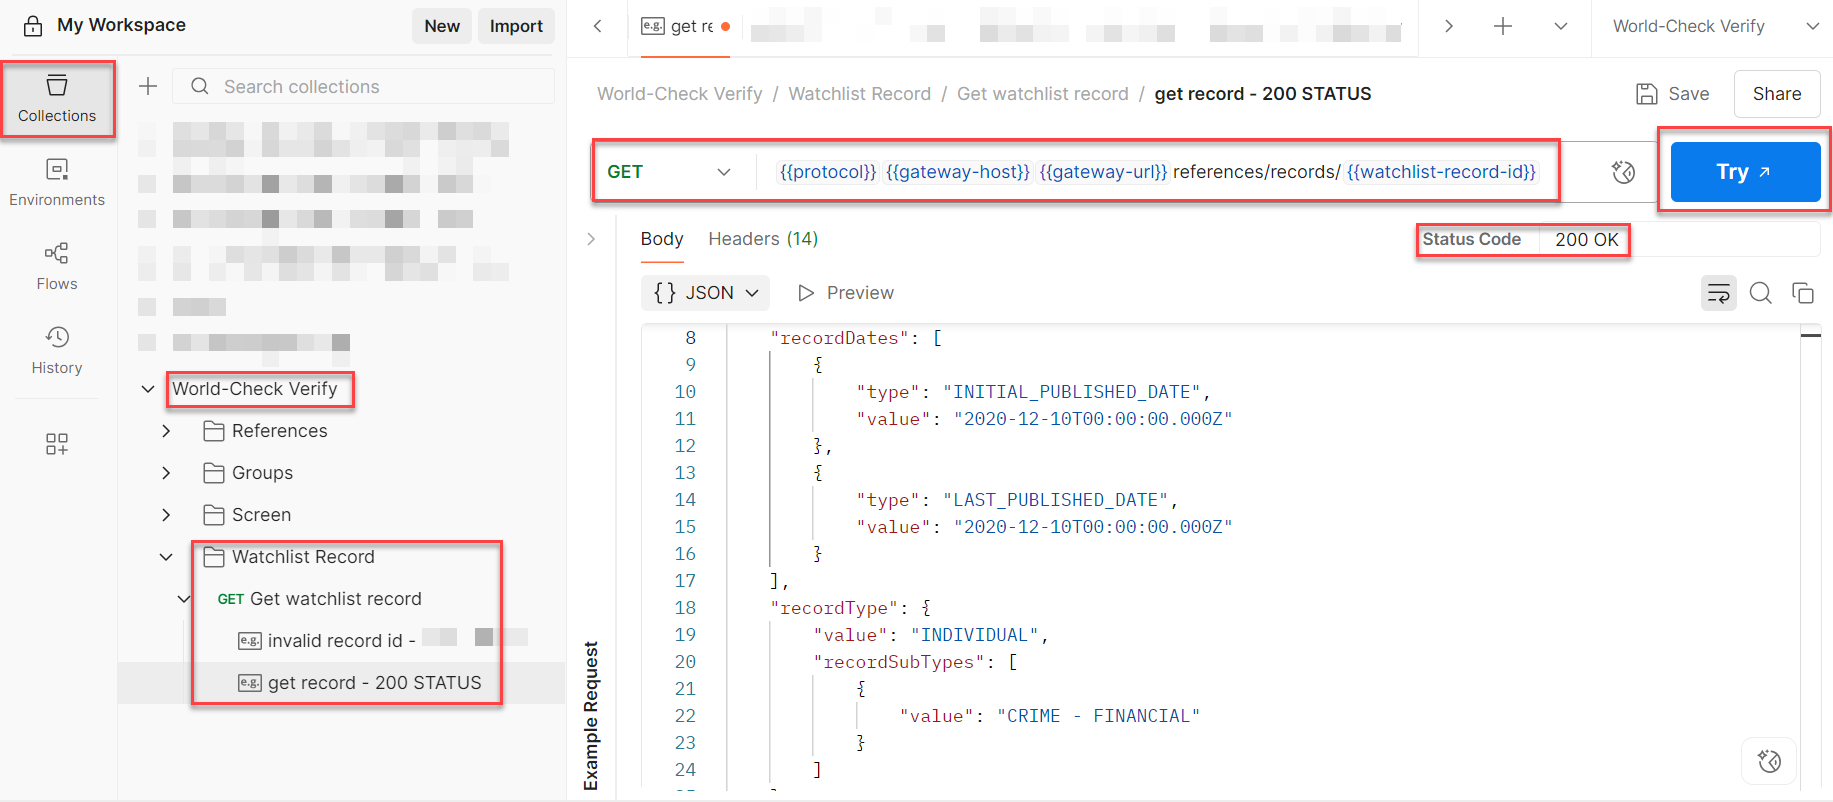
Task: Switch to the Headers (14) tab
Action: 763,239
